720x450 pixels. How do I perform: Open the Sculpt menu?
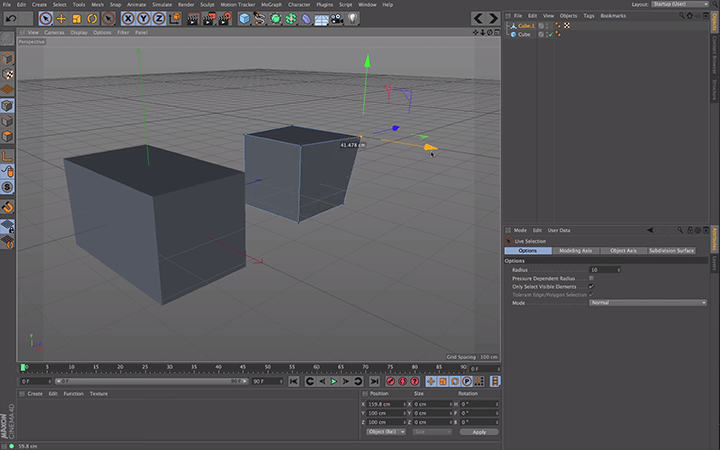207,5
